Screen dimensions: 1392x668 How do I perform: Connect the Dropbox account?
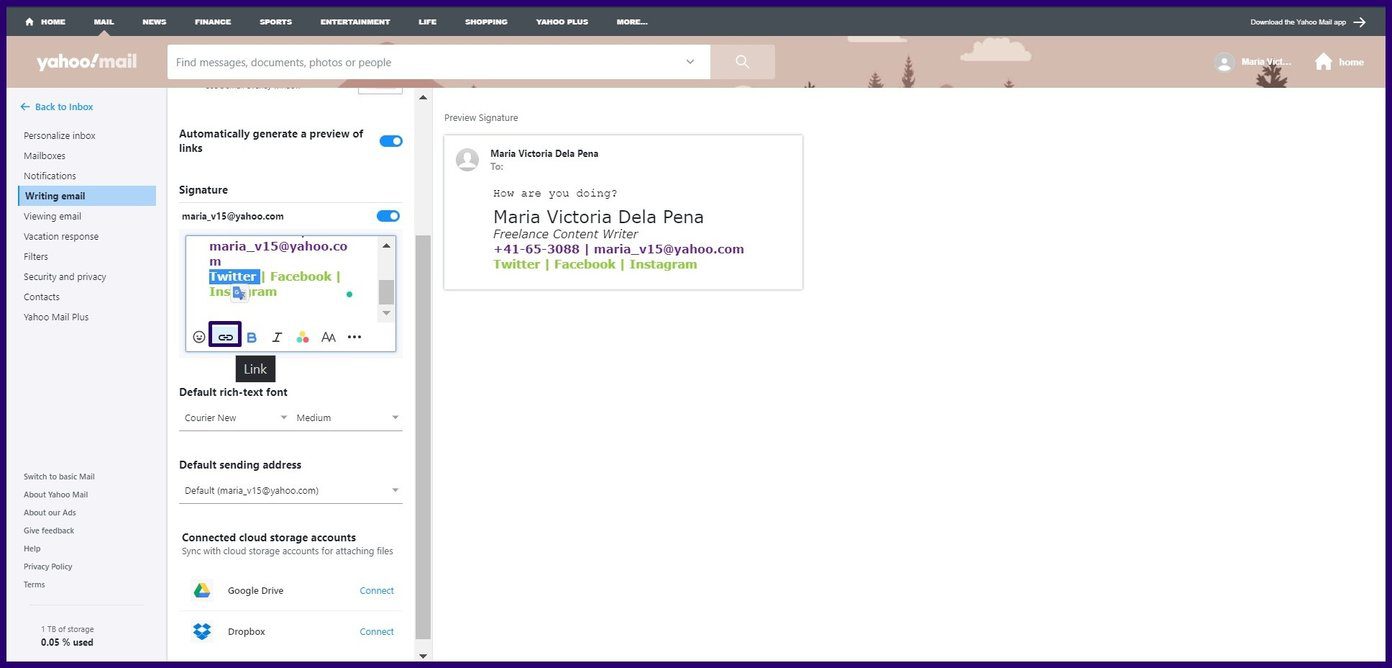[377, 632]
